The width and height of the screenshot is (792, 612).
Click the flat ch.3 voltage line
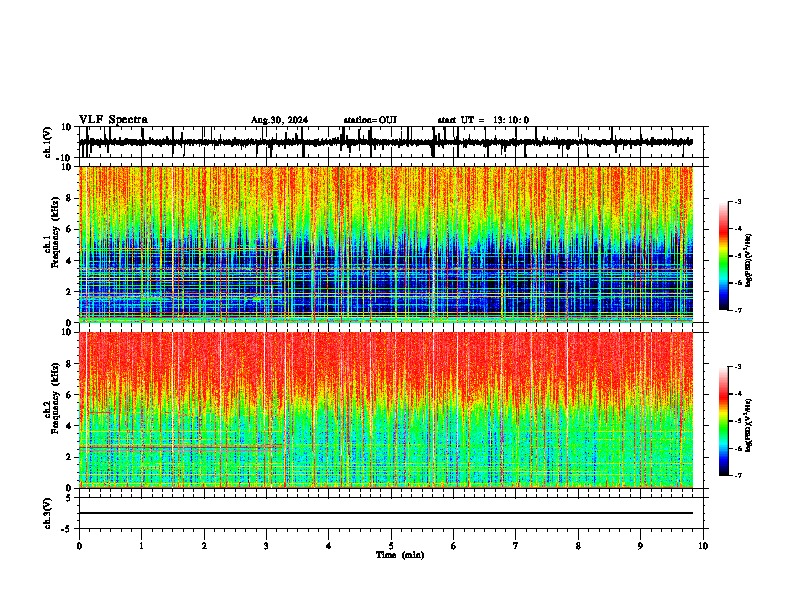point(385,513)
